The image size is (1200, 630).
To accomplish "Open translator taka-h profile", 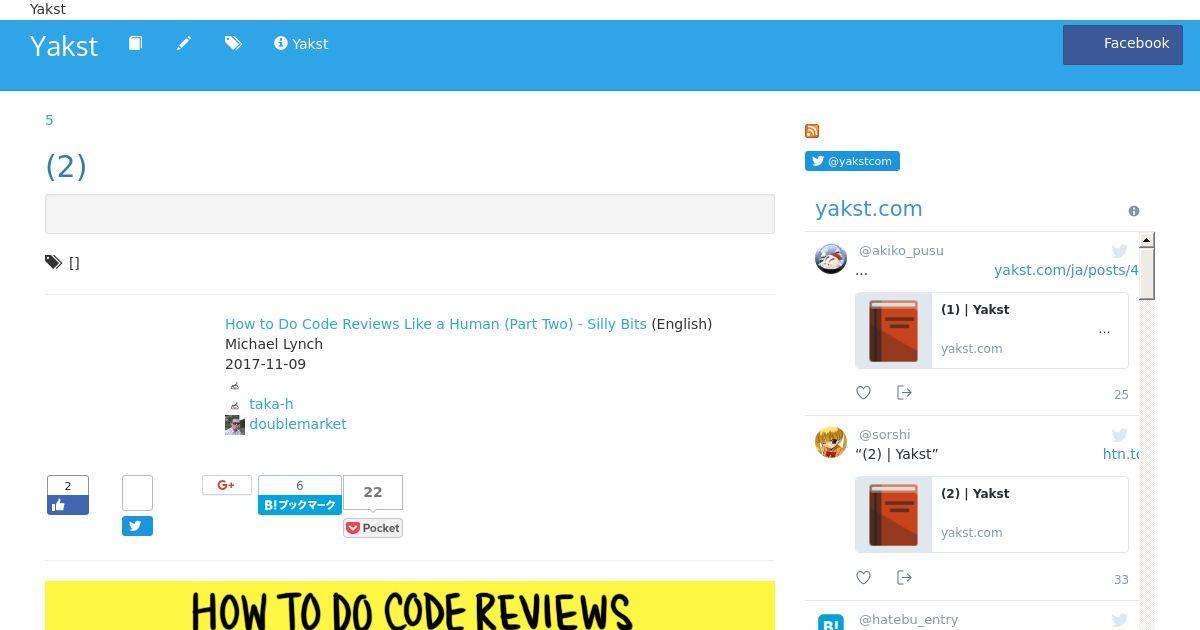I will [271, 404].
